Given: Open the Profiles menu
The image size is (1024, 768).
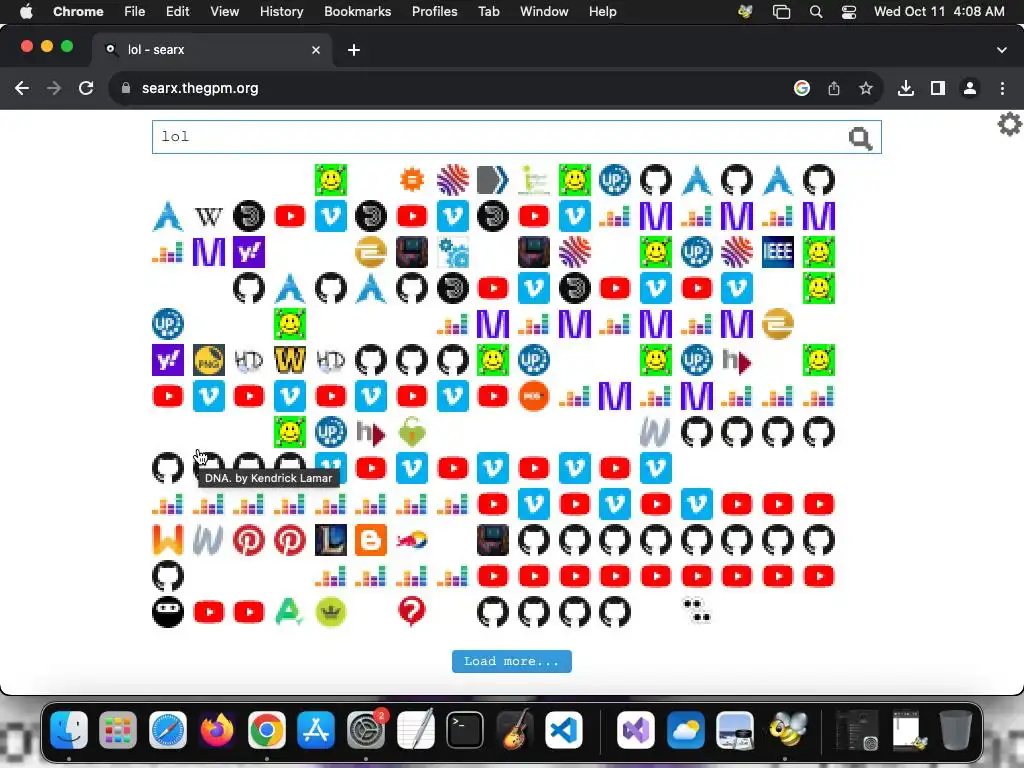Looking at the screenshot, I should 434,11.
